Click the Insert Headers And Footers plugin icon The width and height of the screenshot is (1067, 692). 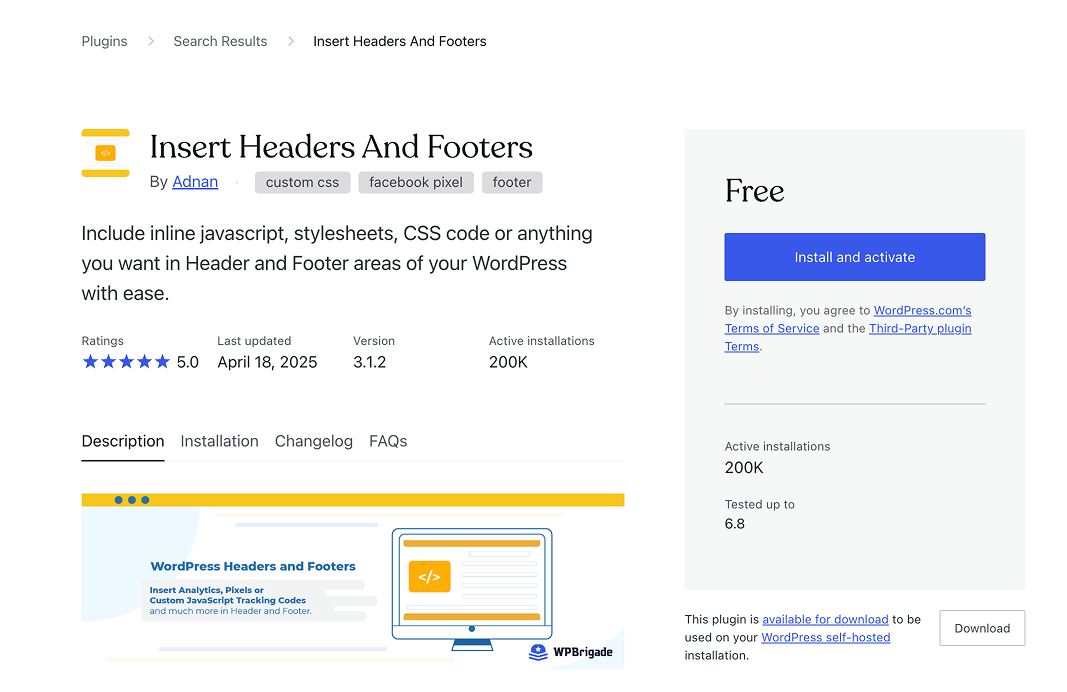pyautogui.click(x=105, y=153)
